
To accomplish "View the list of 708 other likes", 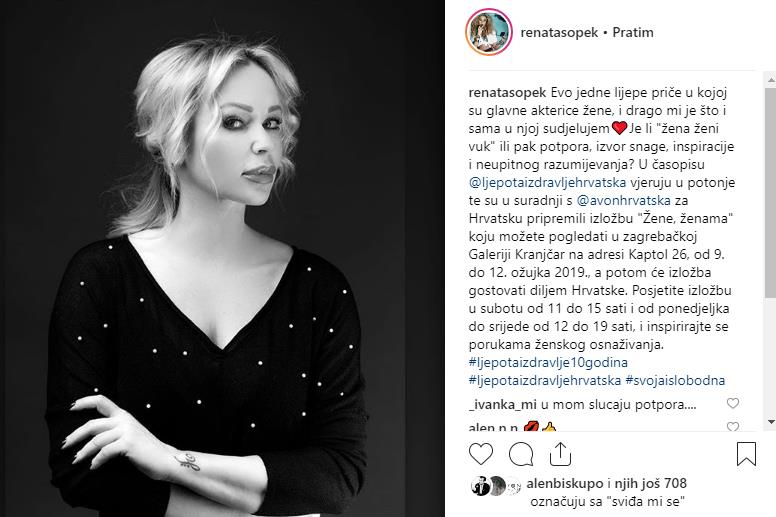I will click(x=650, y=483).
